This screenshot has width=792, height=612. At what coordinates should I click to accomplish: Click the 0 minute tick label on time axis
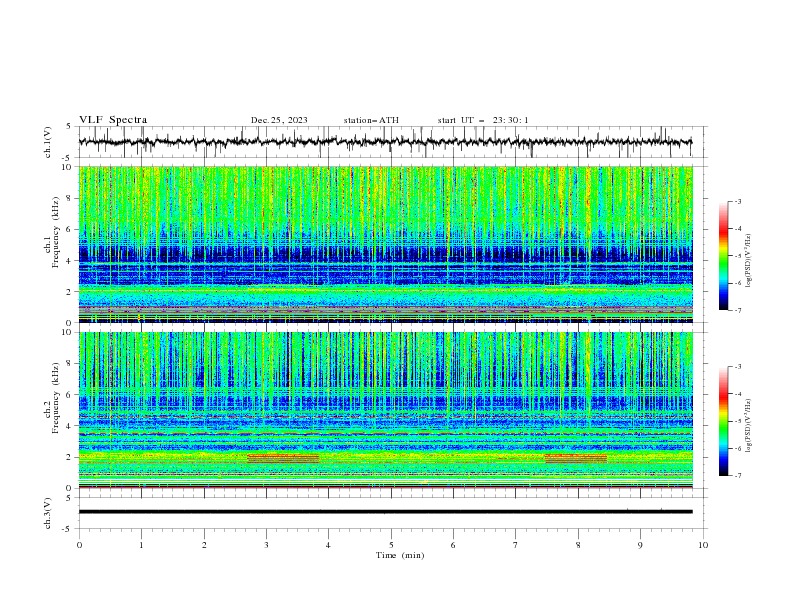click(x=79, y=545)
